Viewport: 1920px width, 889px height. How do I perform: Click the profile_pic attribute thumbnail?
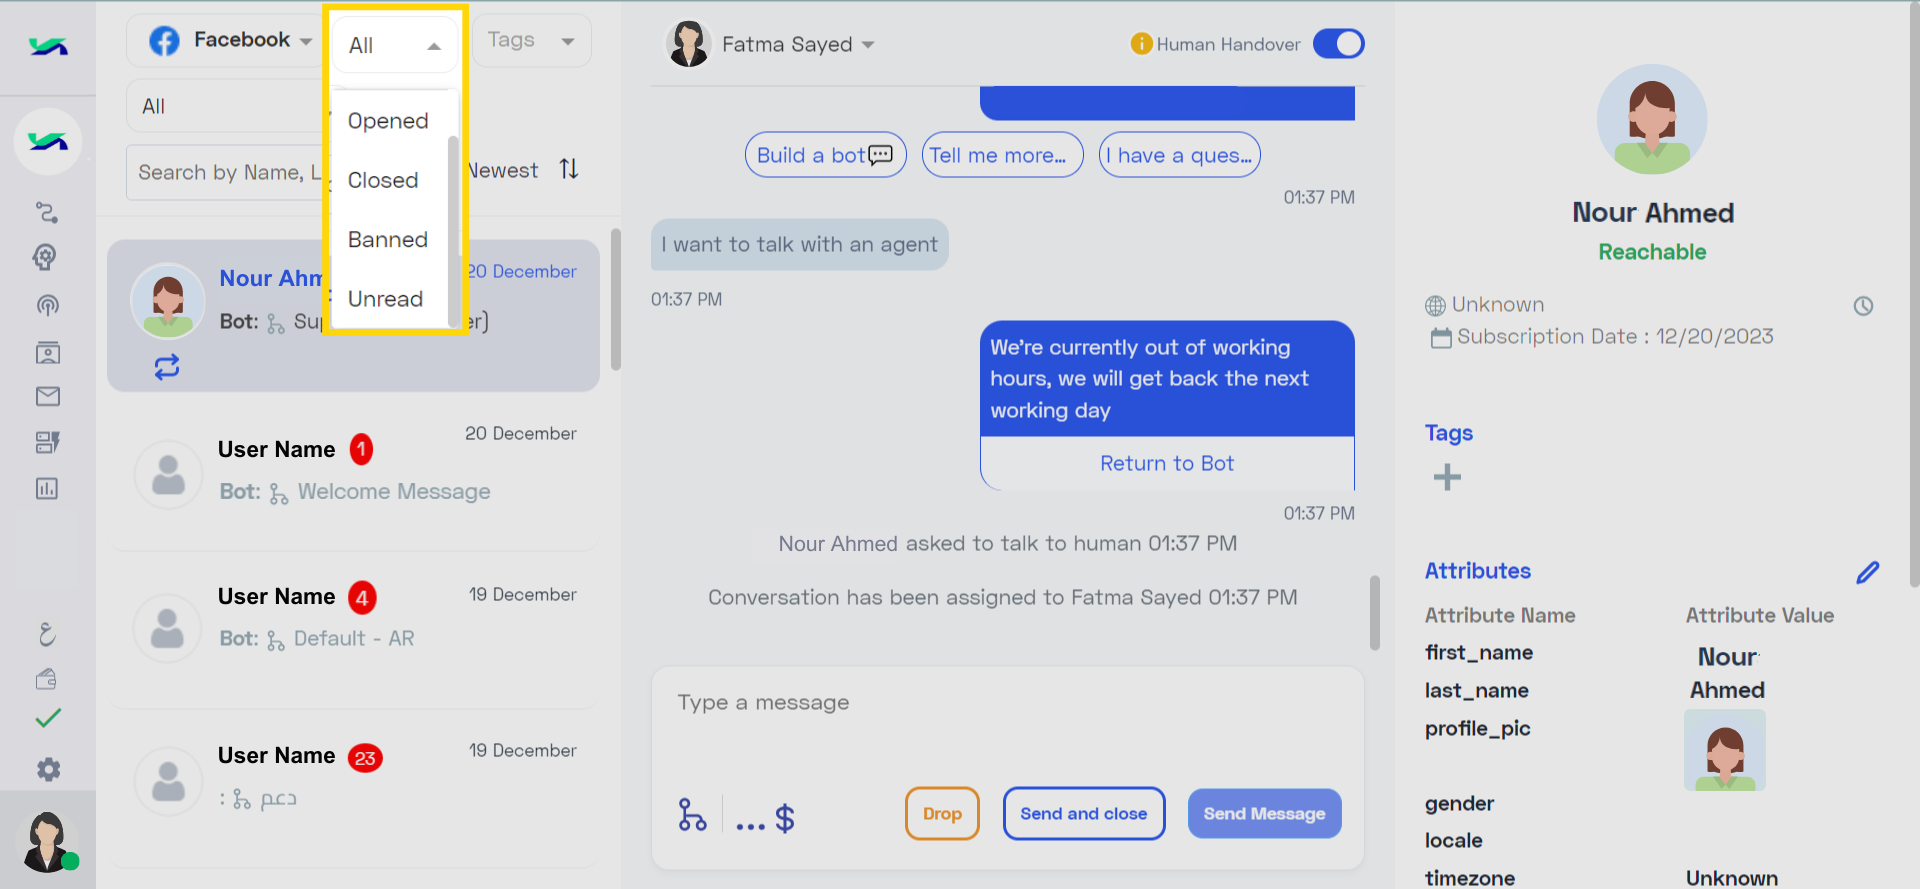pos(1725,750)
